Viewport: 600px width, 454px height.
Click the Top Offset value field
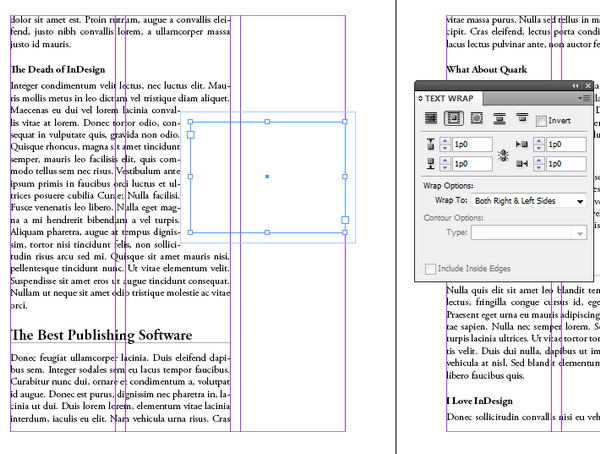point(472,144)
